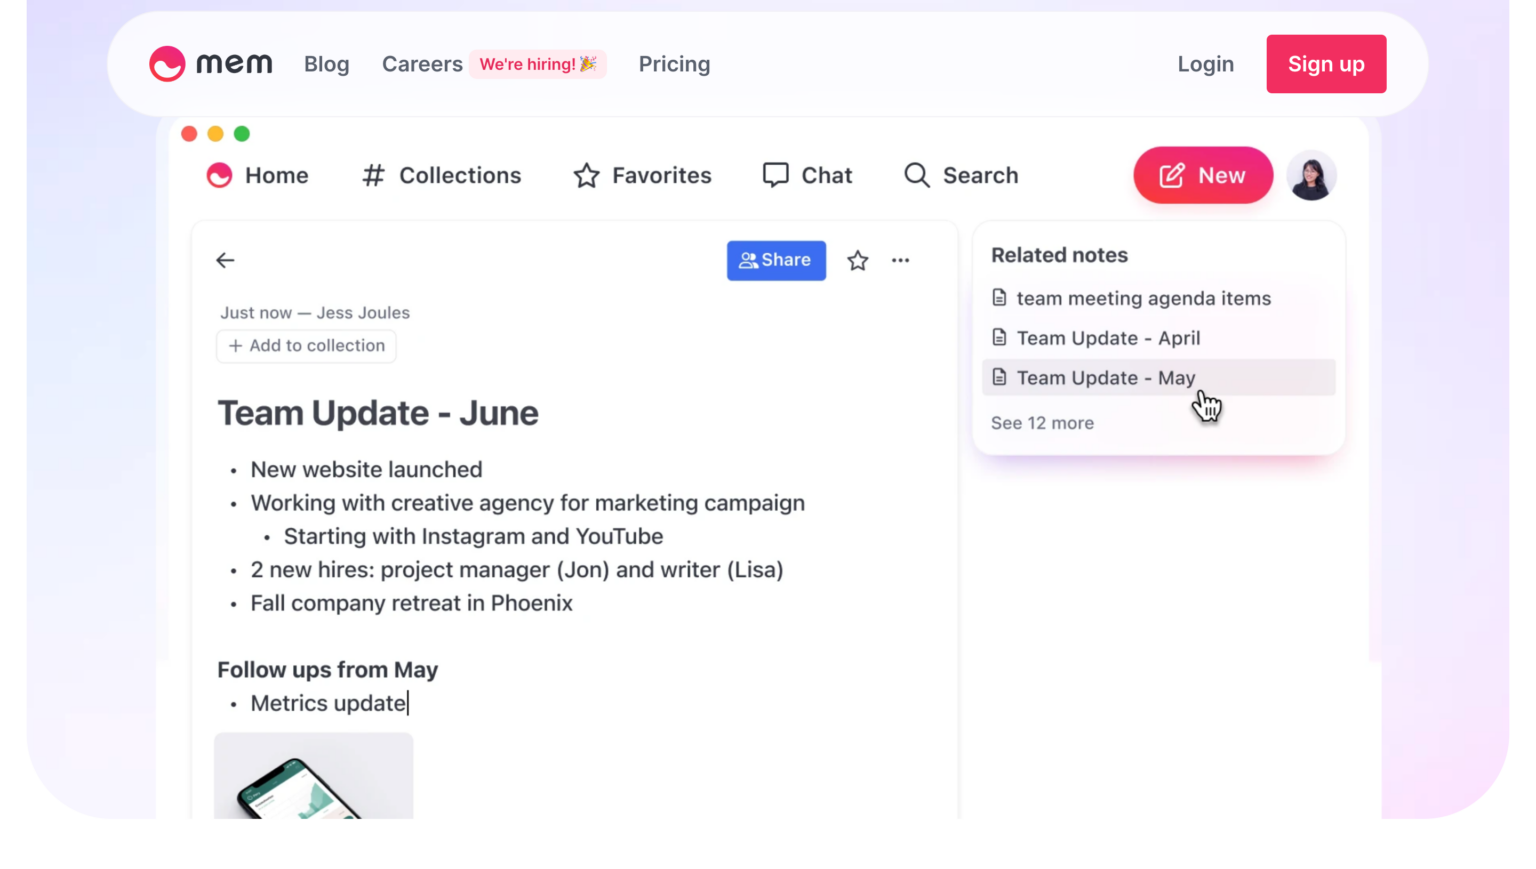
Task: Create a New note
Action: [x=1203, y=175]
